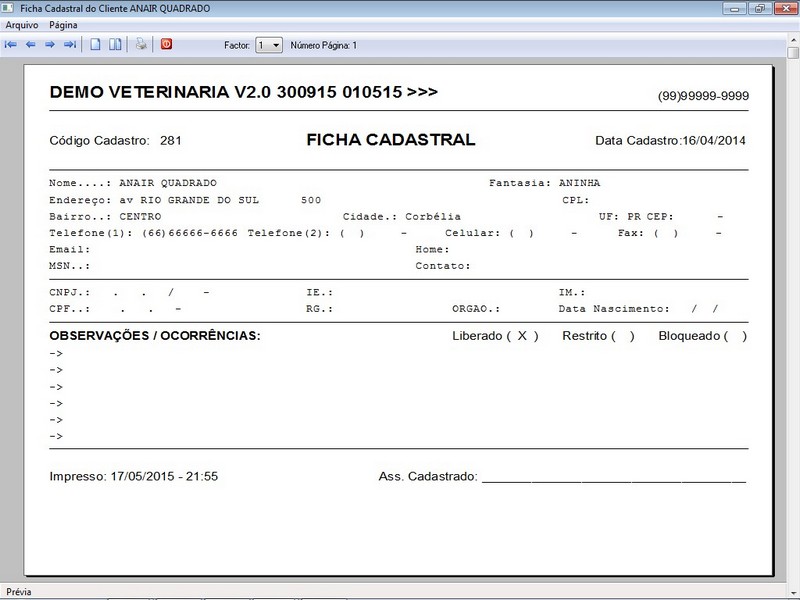Viewport: 800px width, 600px height.
Task: Click the printer icon
Action: pos(141,44)
